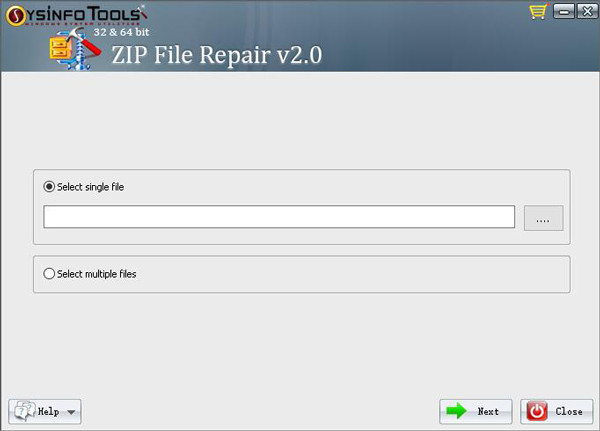The width and height of the screenshot is (600, 431).
Task: Select the 'Select single file' radio option
Action: pyautogui.click(x=49, y=187)
